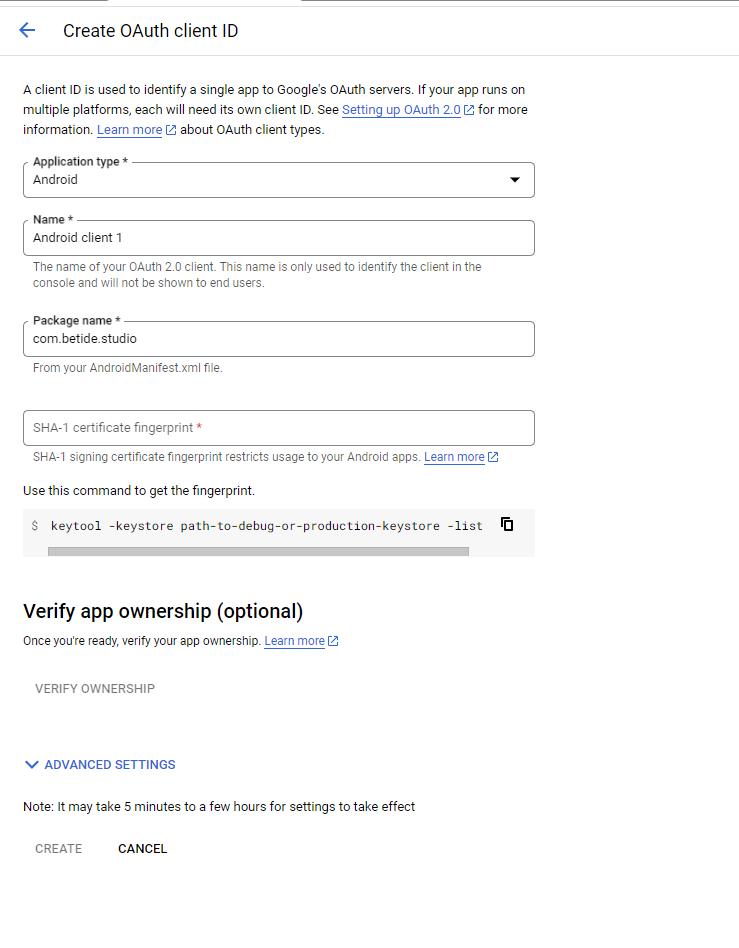This screenshot has height=948, width=739.
Task: Click the Name input field
Action: (278, 238)
